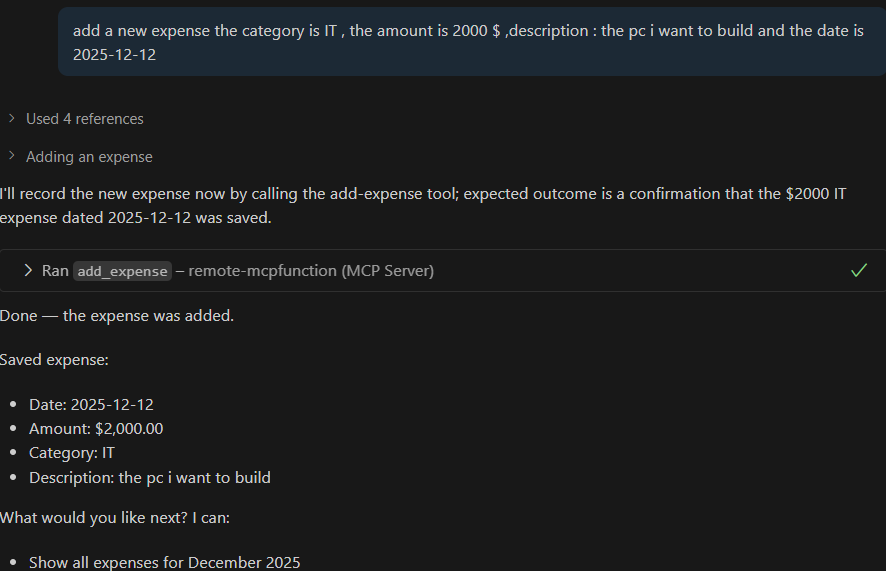Click the "Date: 2025-12-12" list item
The width and height of the screenshot is (886, 571).
click(91, 405)
